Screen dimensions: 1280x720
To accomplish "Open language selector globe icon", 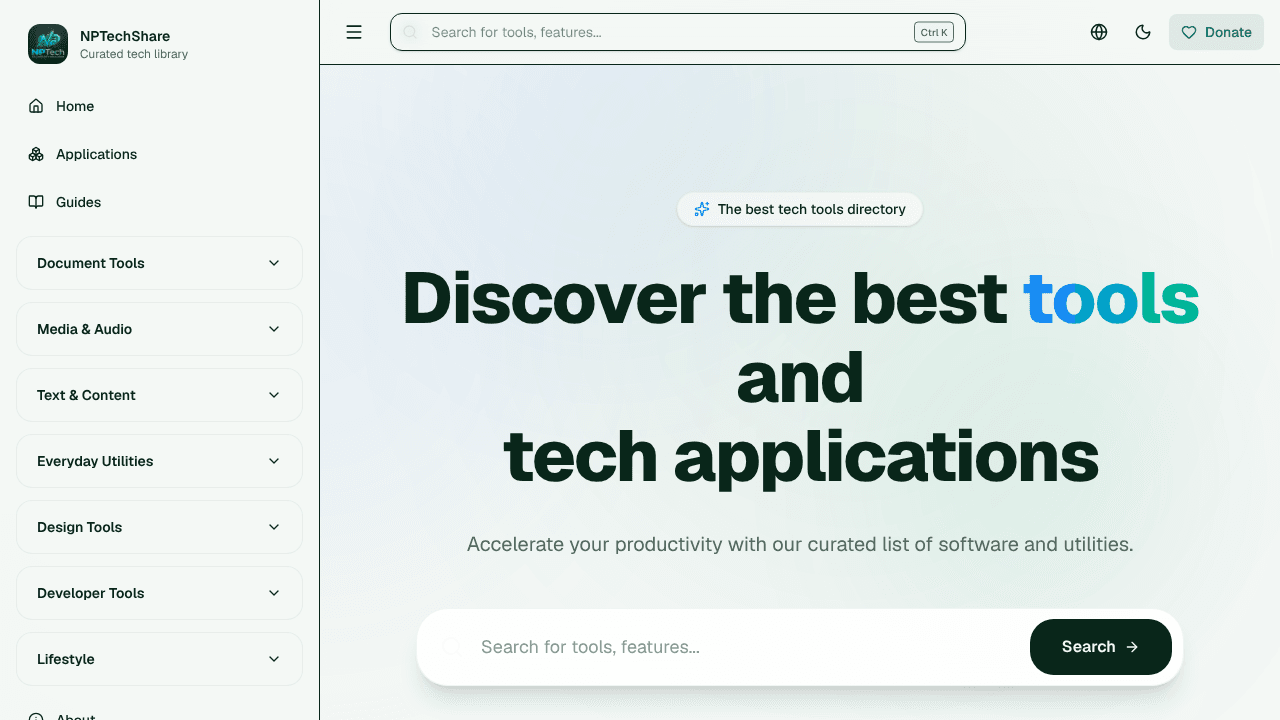I will [x=1099, y=32].
